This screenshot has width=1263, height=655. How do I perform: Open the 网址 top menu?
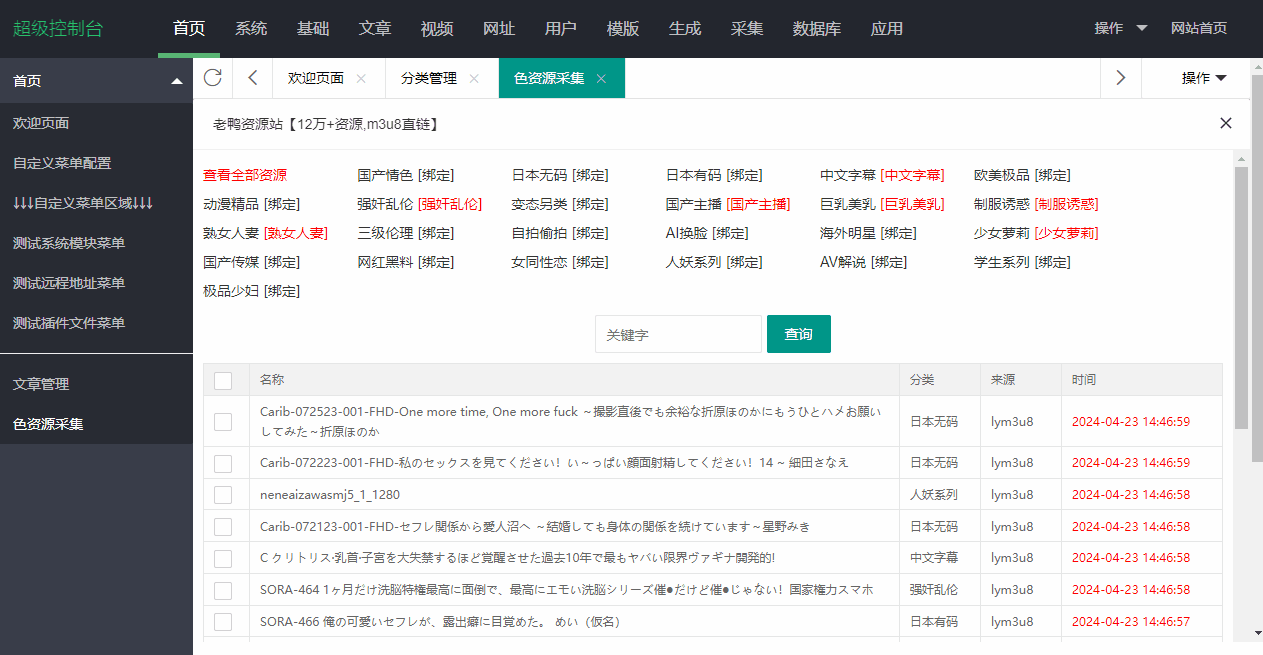click(x=499, y=28)
